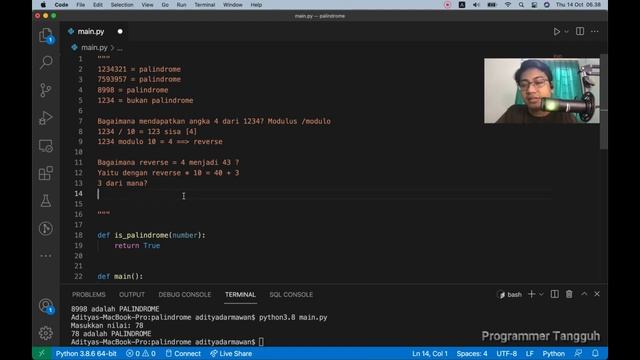Screen dimensions: 640x360
Task: Split the terminal panel
Action: click(x=554, y=294)
